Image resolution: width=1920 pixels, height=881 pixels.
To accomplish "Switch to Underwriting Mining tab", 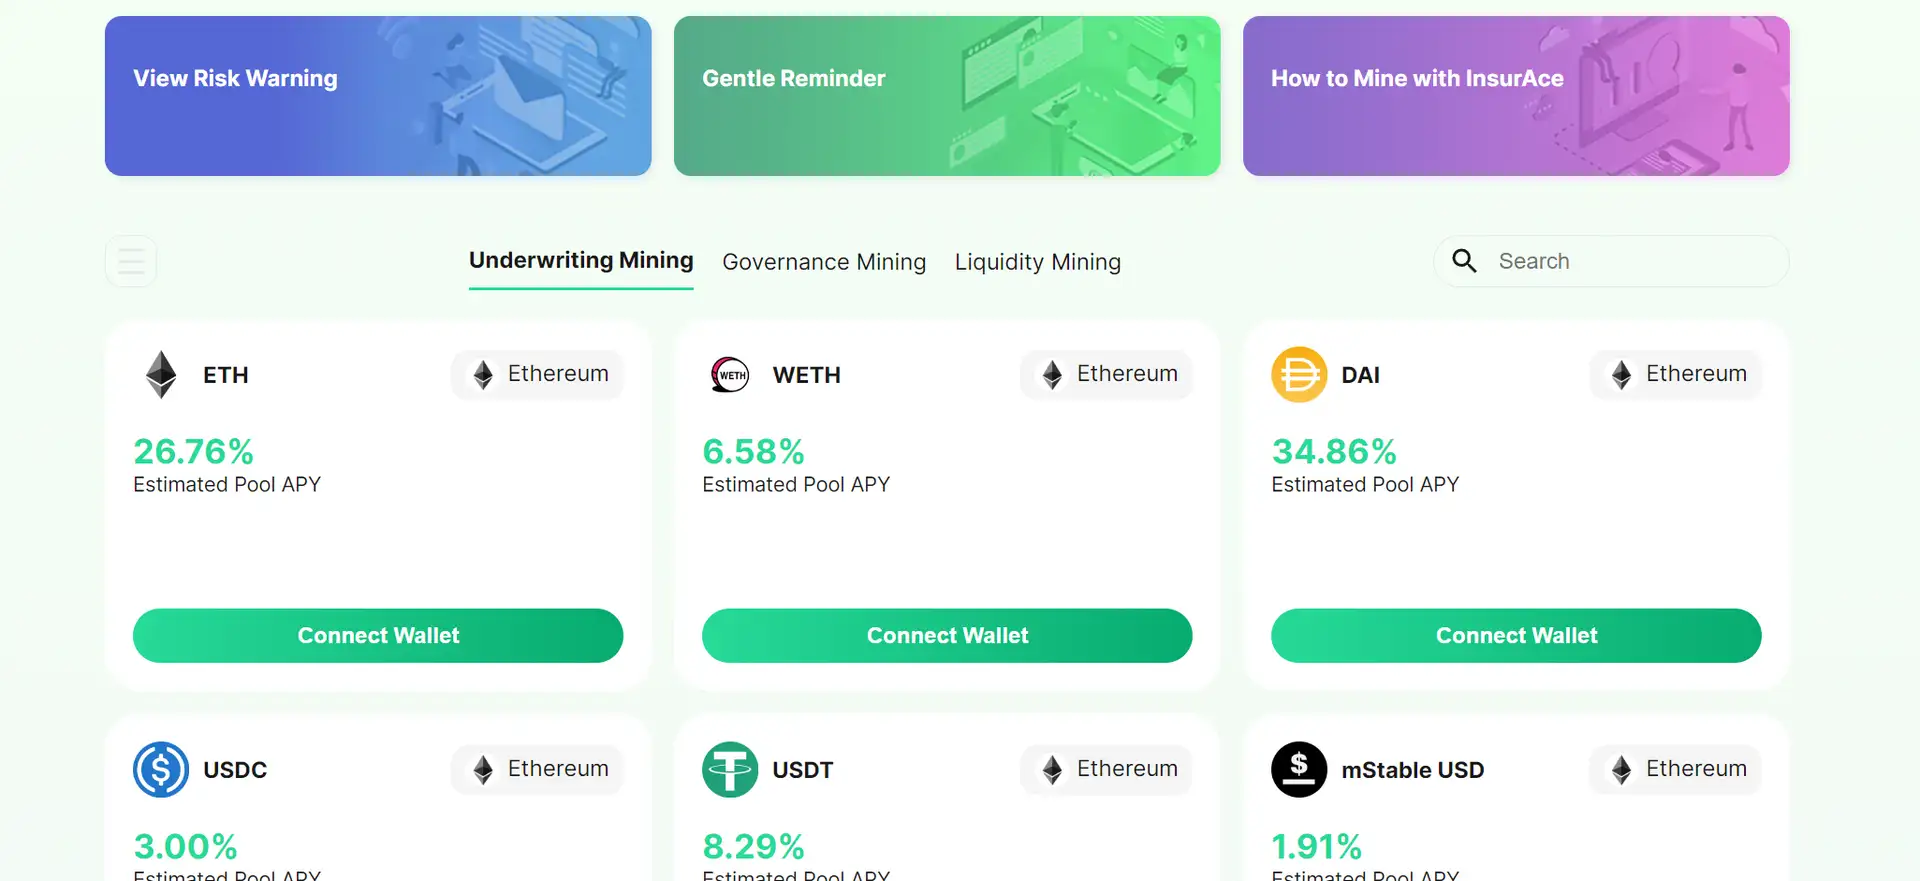I will click(x=581, y=261).
